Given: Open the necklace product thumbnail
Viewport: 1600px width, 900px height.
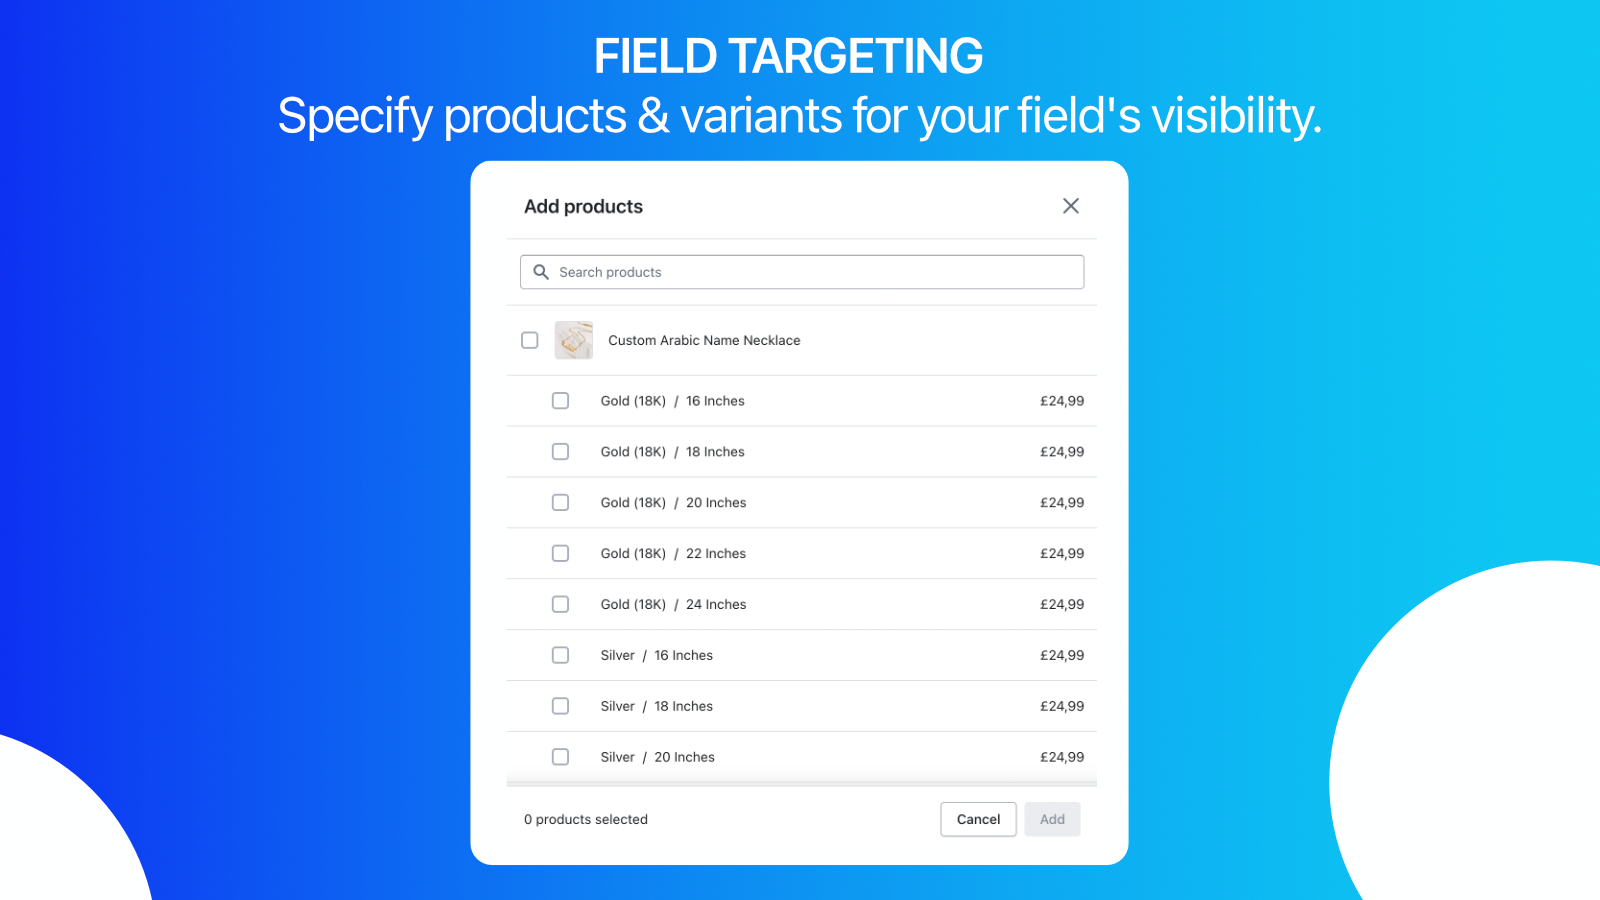Looking at the screenshot, I should (x=574, y=340).
